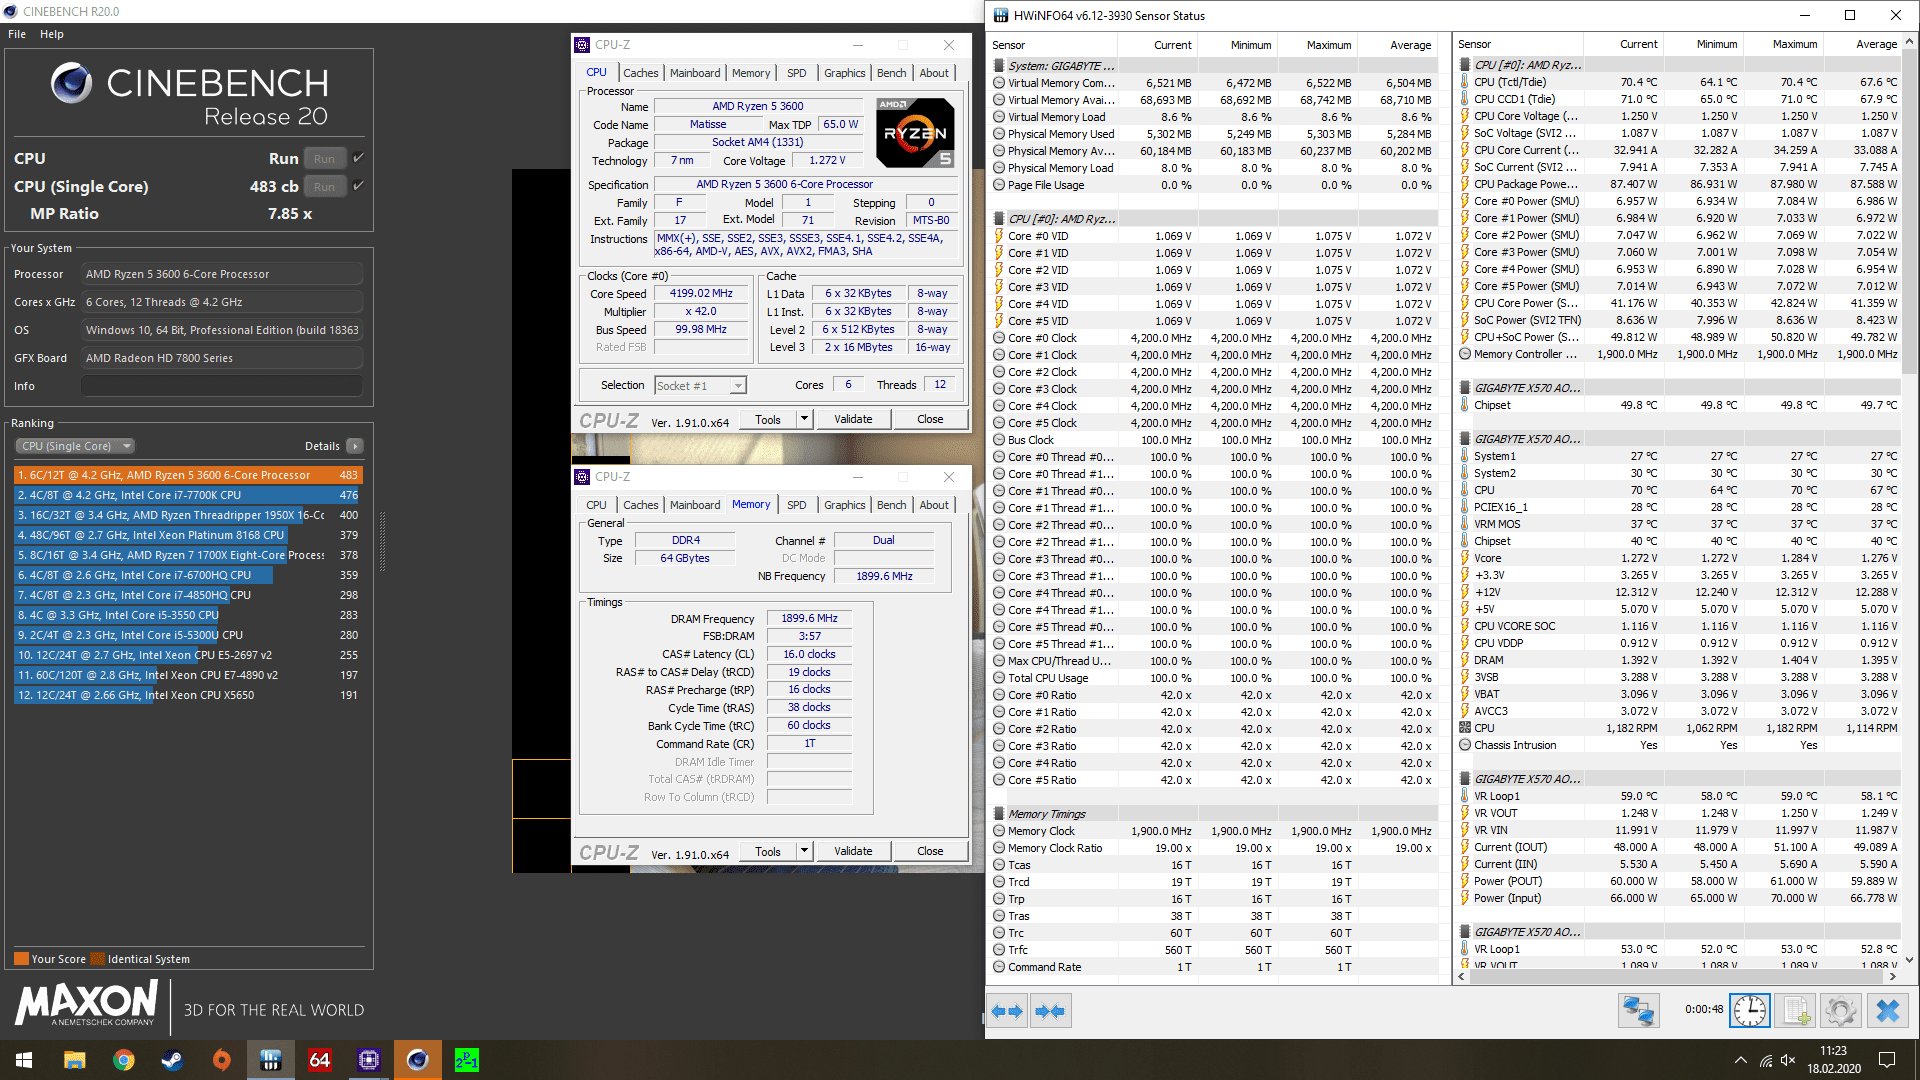The height and width of the screenshot is (1080, 1920).
Task: Click the HWiNFO clock reset timer icon
Action: coord(1750,1011)
